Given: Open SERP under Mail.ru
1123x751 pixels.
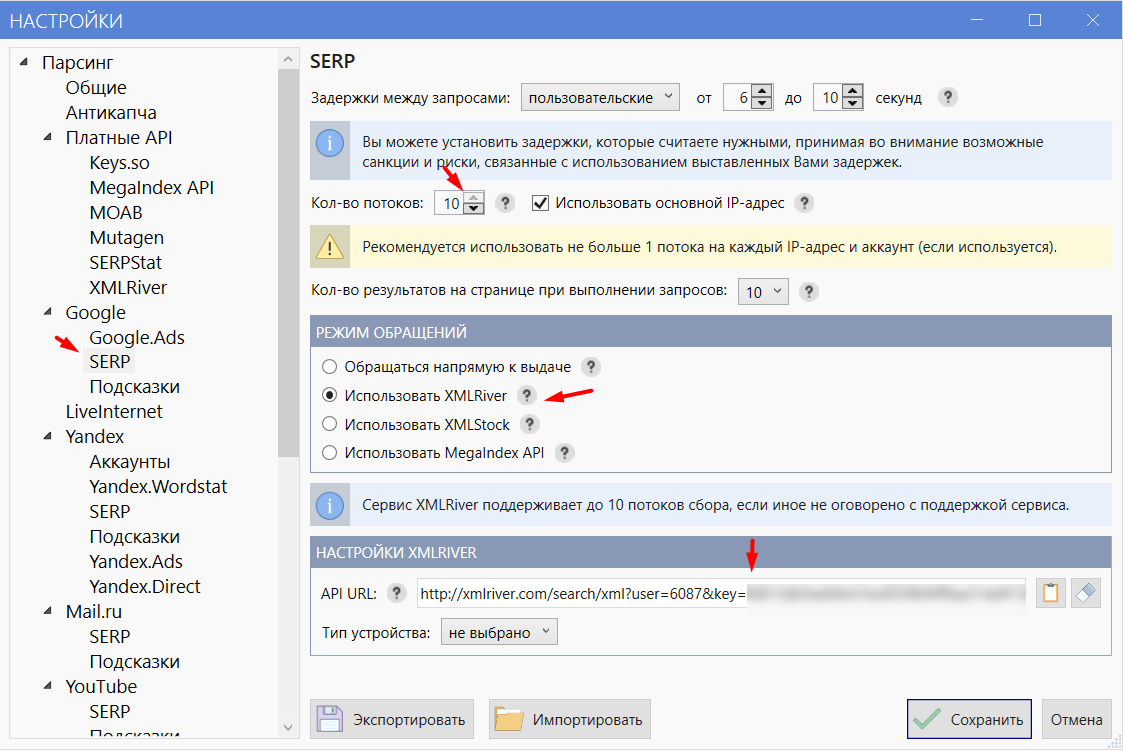Looking at the screenshot, I should click(110, 636).
